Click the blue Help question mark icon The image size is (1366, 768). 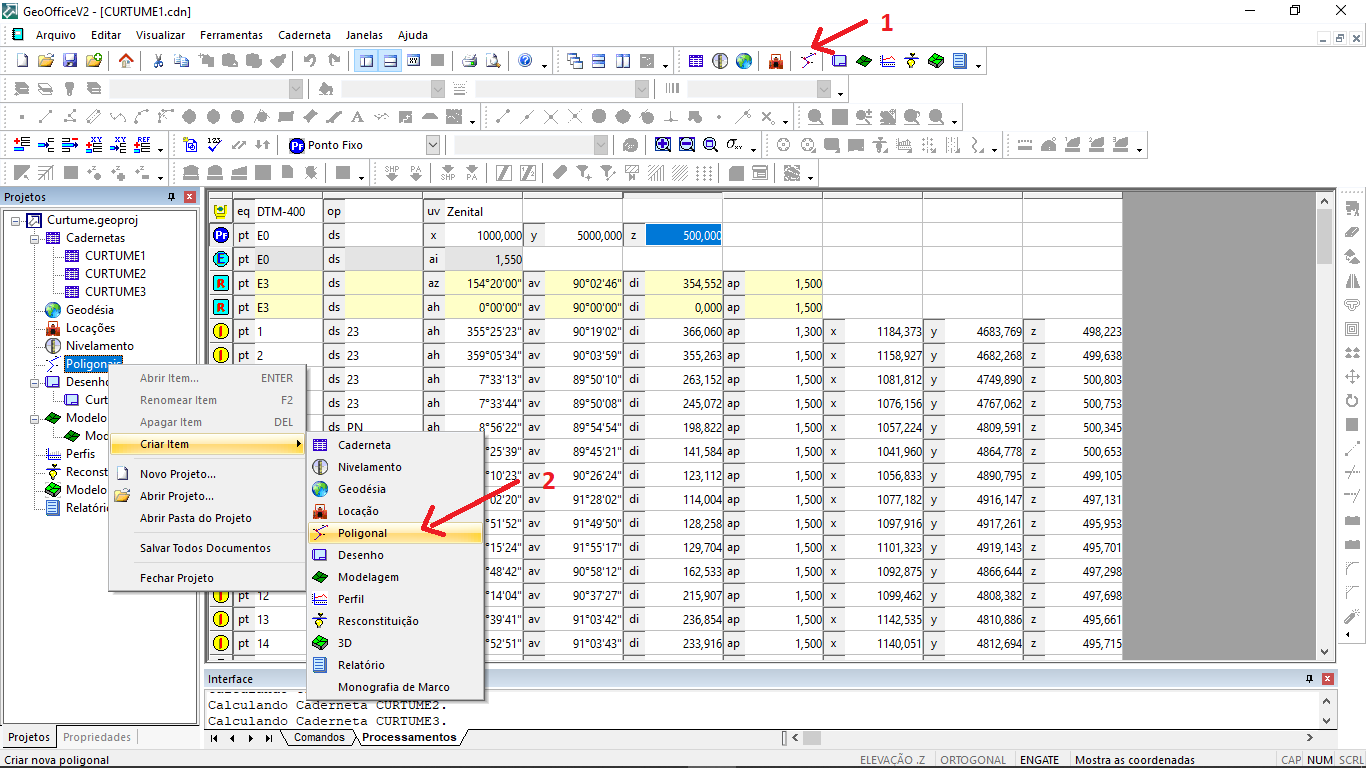point(525,61)
